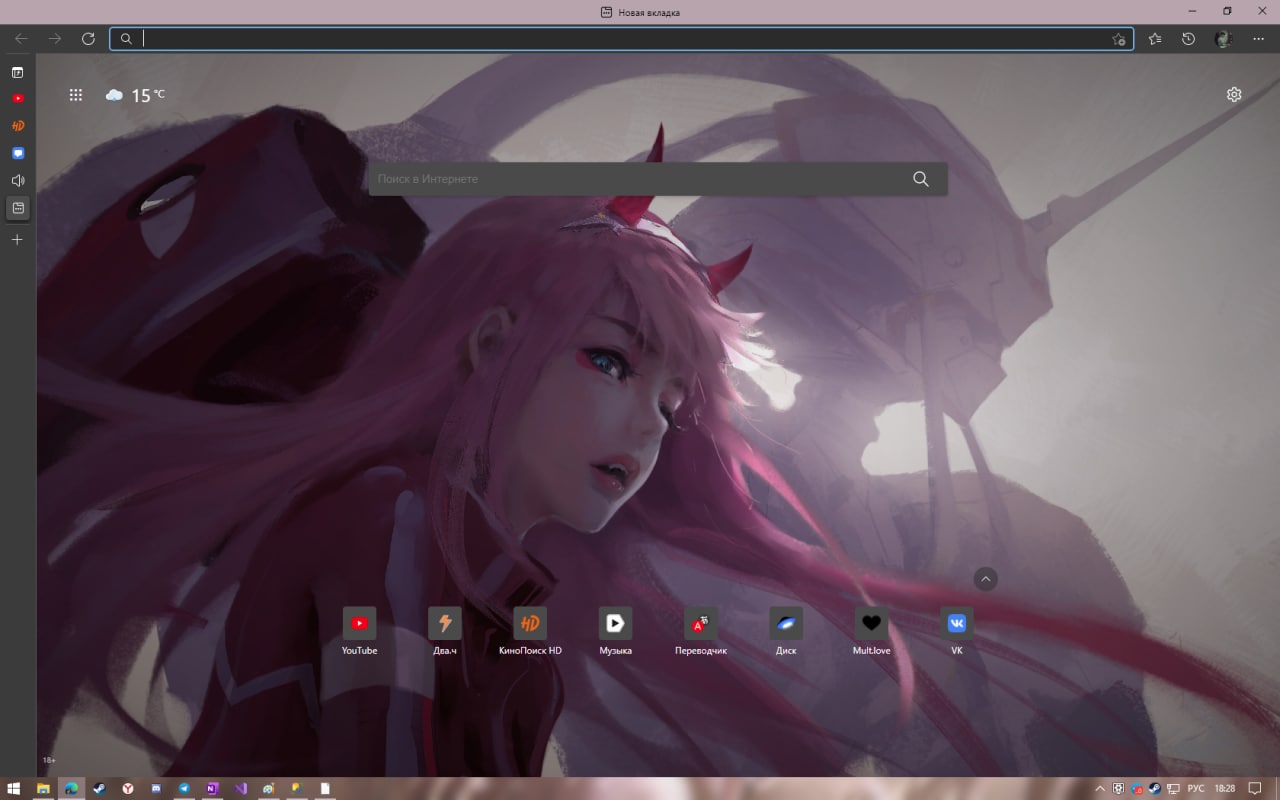The image size is (1280, 800).
Task: Open the weather widget showing 15 °C
Action: 135,95
